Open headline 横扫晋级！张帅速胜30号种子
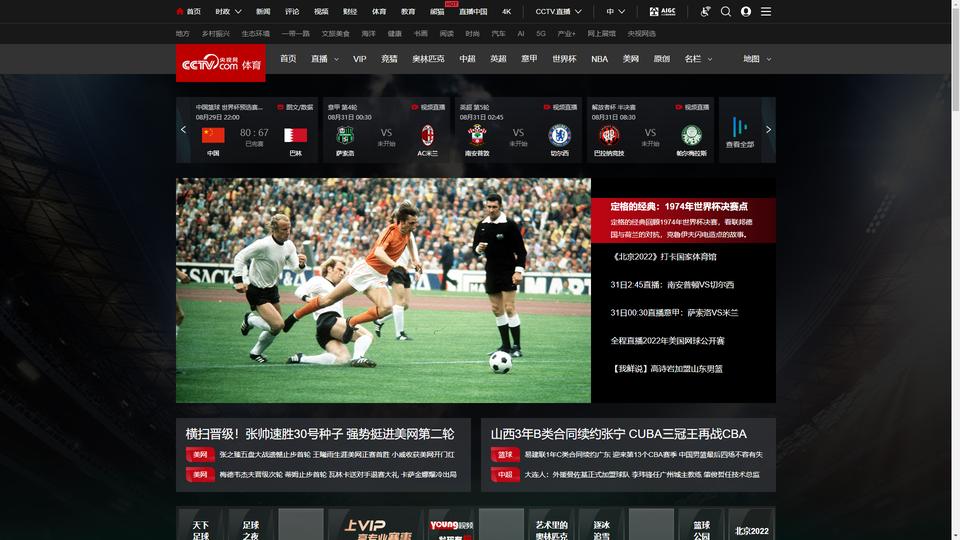Viewport: 960px width, 540px height. 320,433
